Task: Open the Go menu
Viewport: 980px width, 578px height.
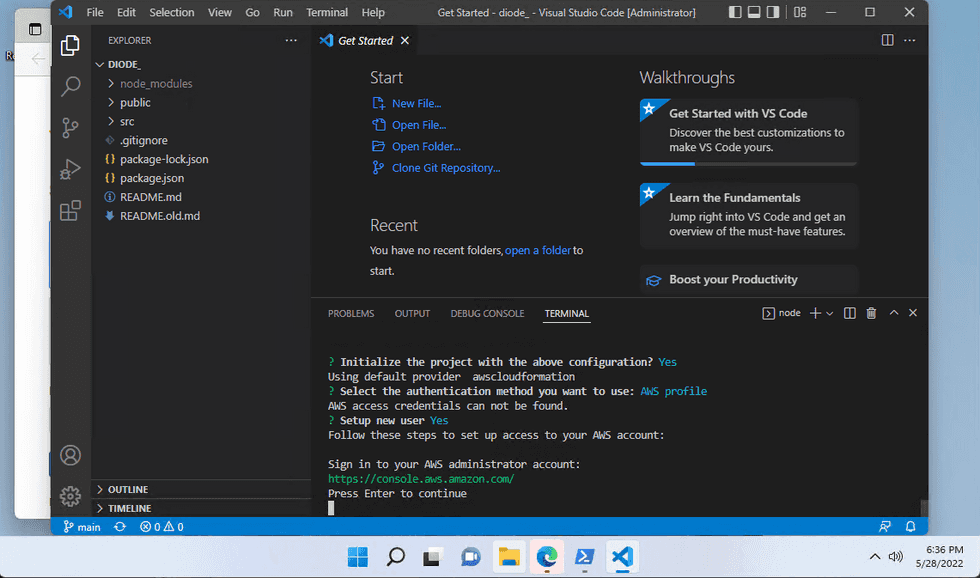Action: [x=252, y=12]
